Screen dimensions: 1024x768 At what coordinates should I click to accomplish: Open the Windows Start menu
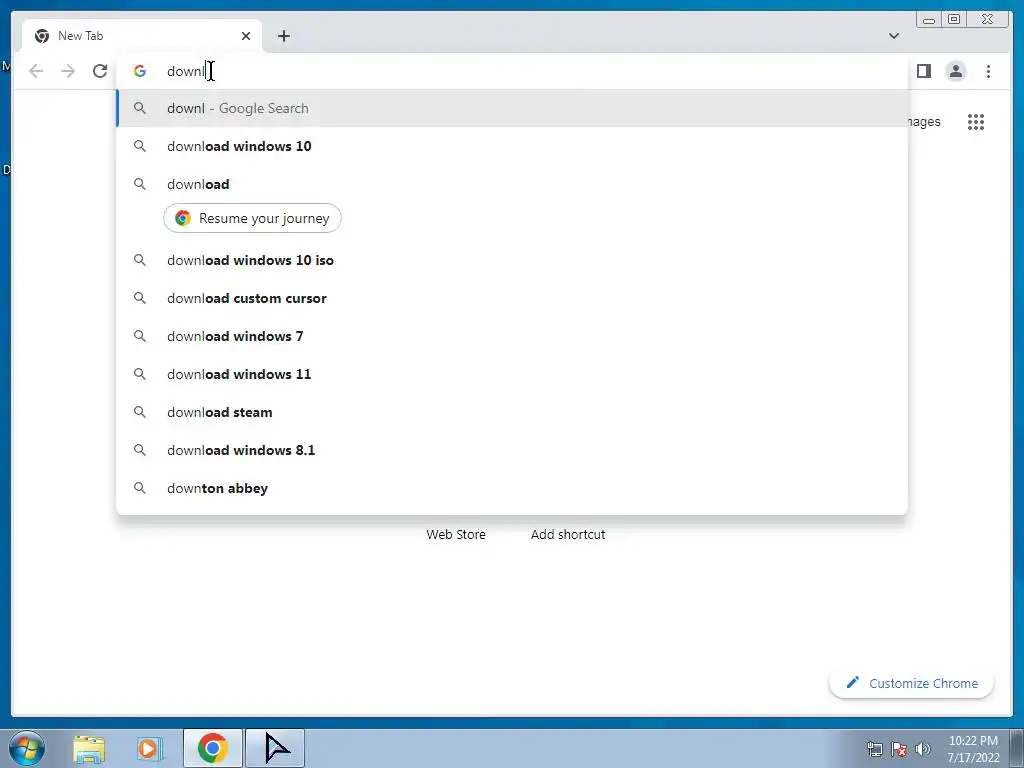[x=27, y=748]
